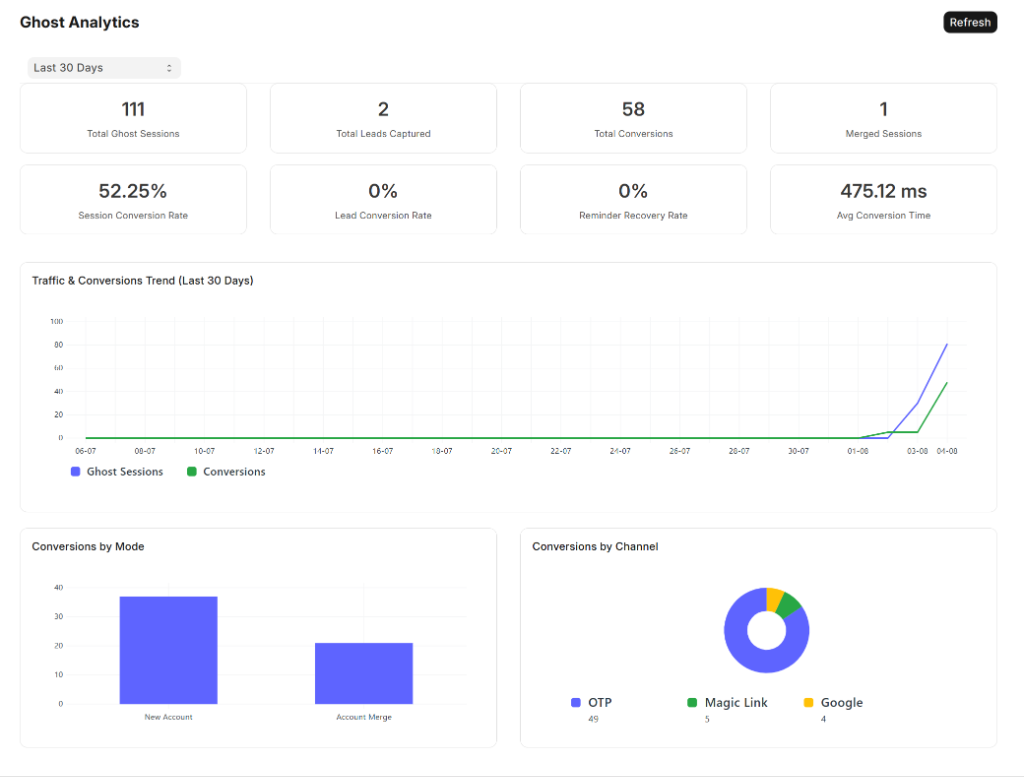Click the Google legend label
The width and height of the screenshot is (1024, 777).
pyautogui.click(x=842, y=703)
